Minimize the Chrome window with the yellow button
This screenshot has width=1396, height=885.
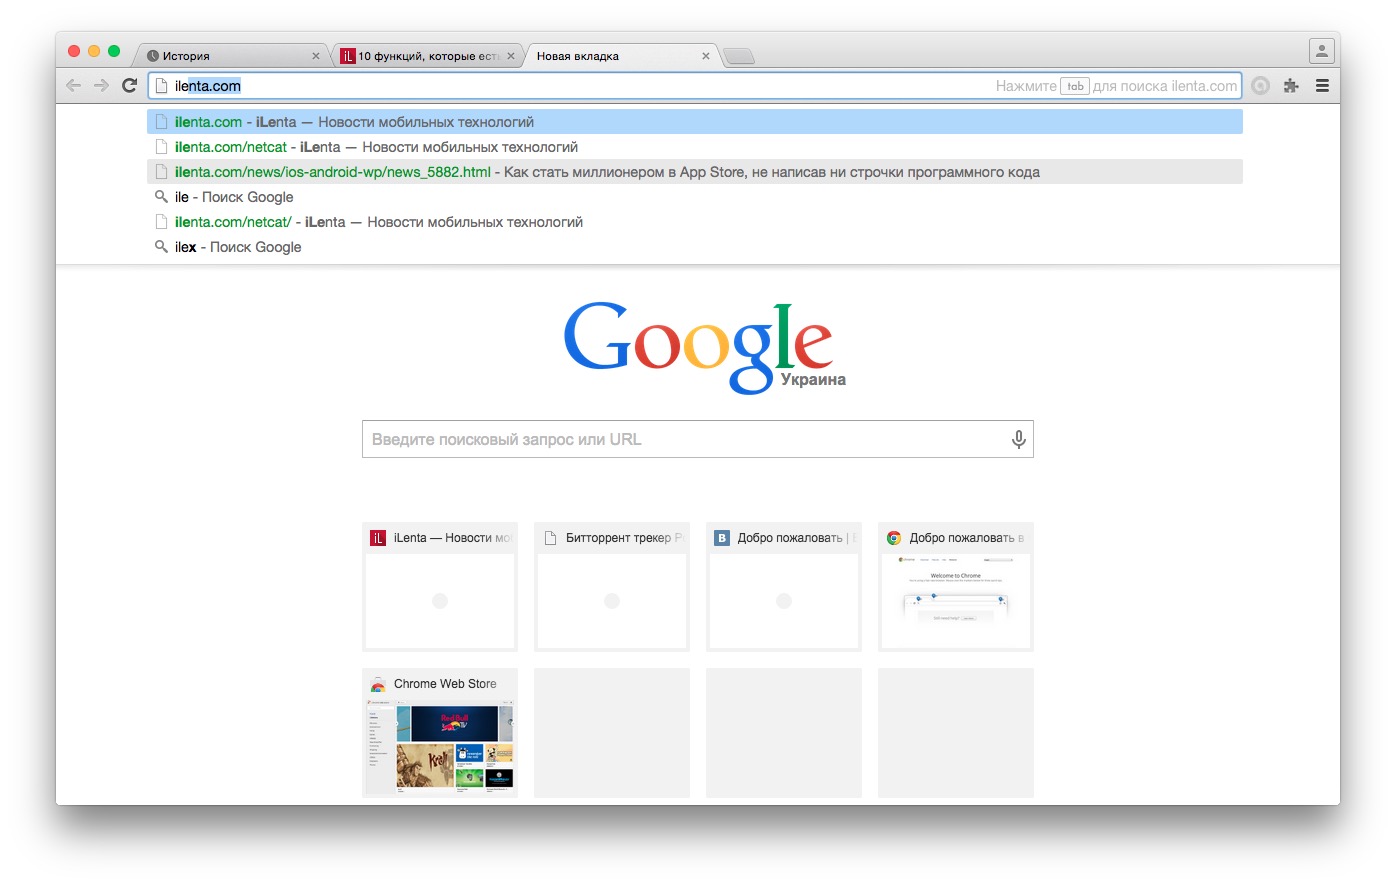tap(94, 51)
